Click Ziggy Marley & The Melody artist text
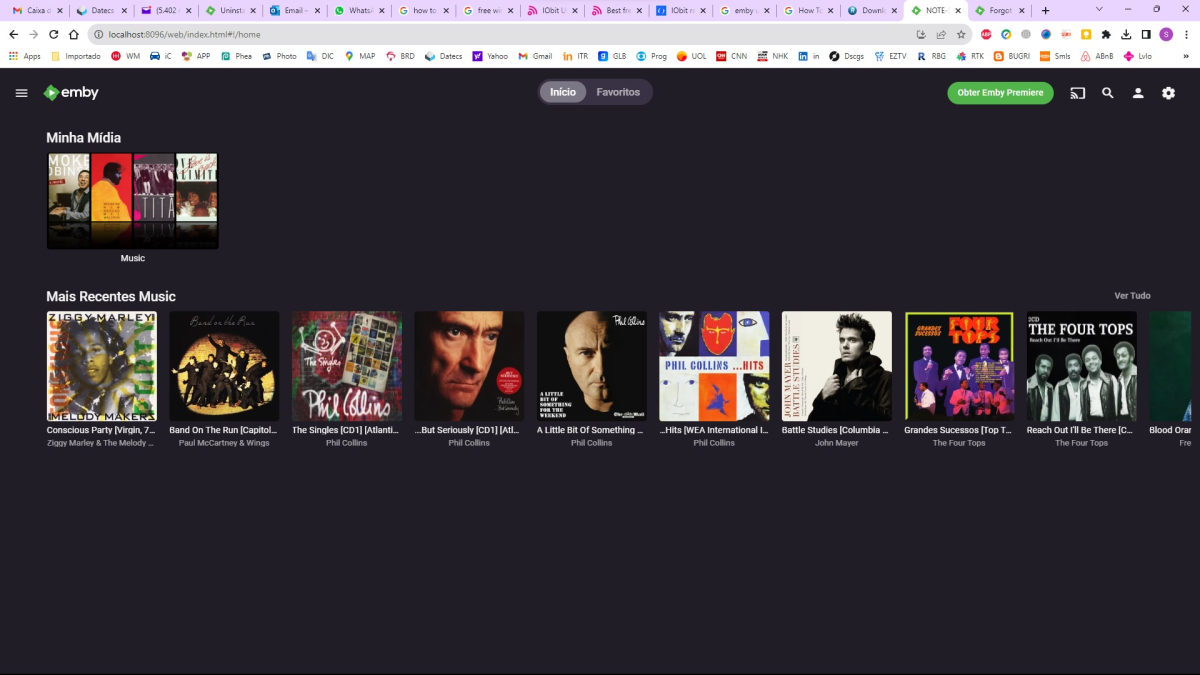Image resolution: width=1200 pixels, height=675 pixels. coord(101,443)
